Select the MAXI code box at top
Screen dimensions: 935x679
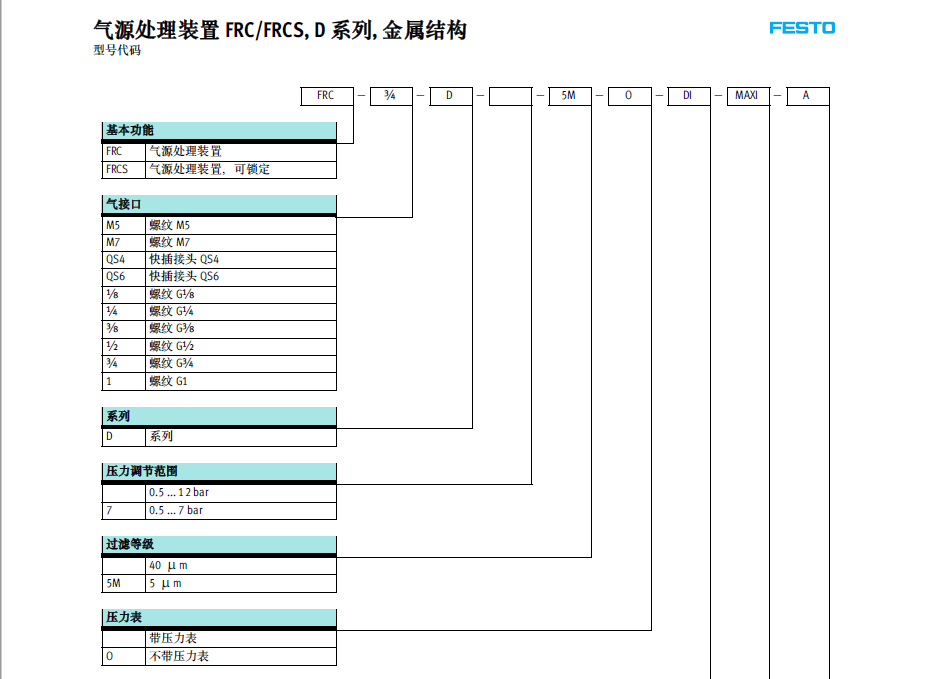click(x=748, y=96)
